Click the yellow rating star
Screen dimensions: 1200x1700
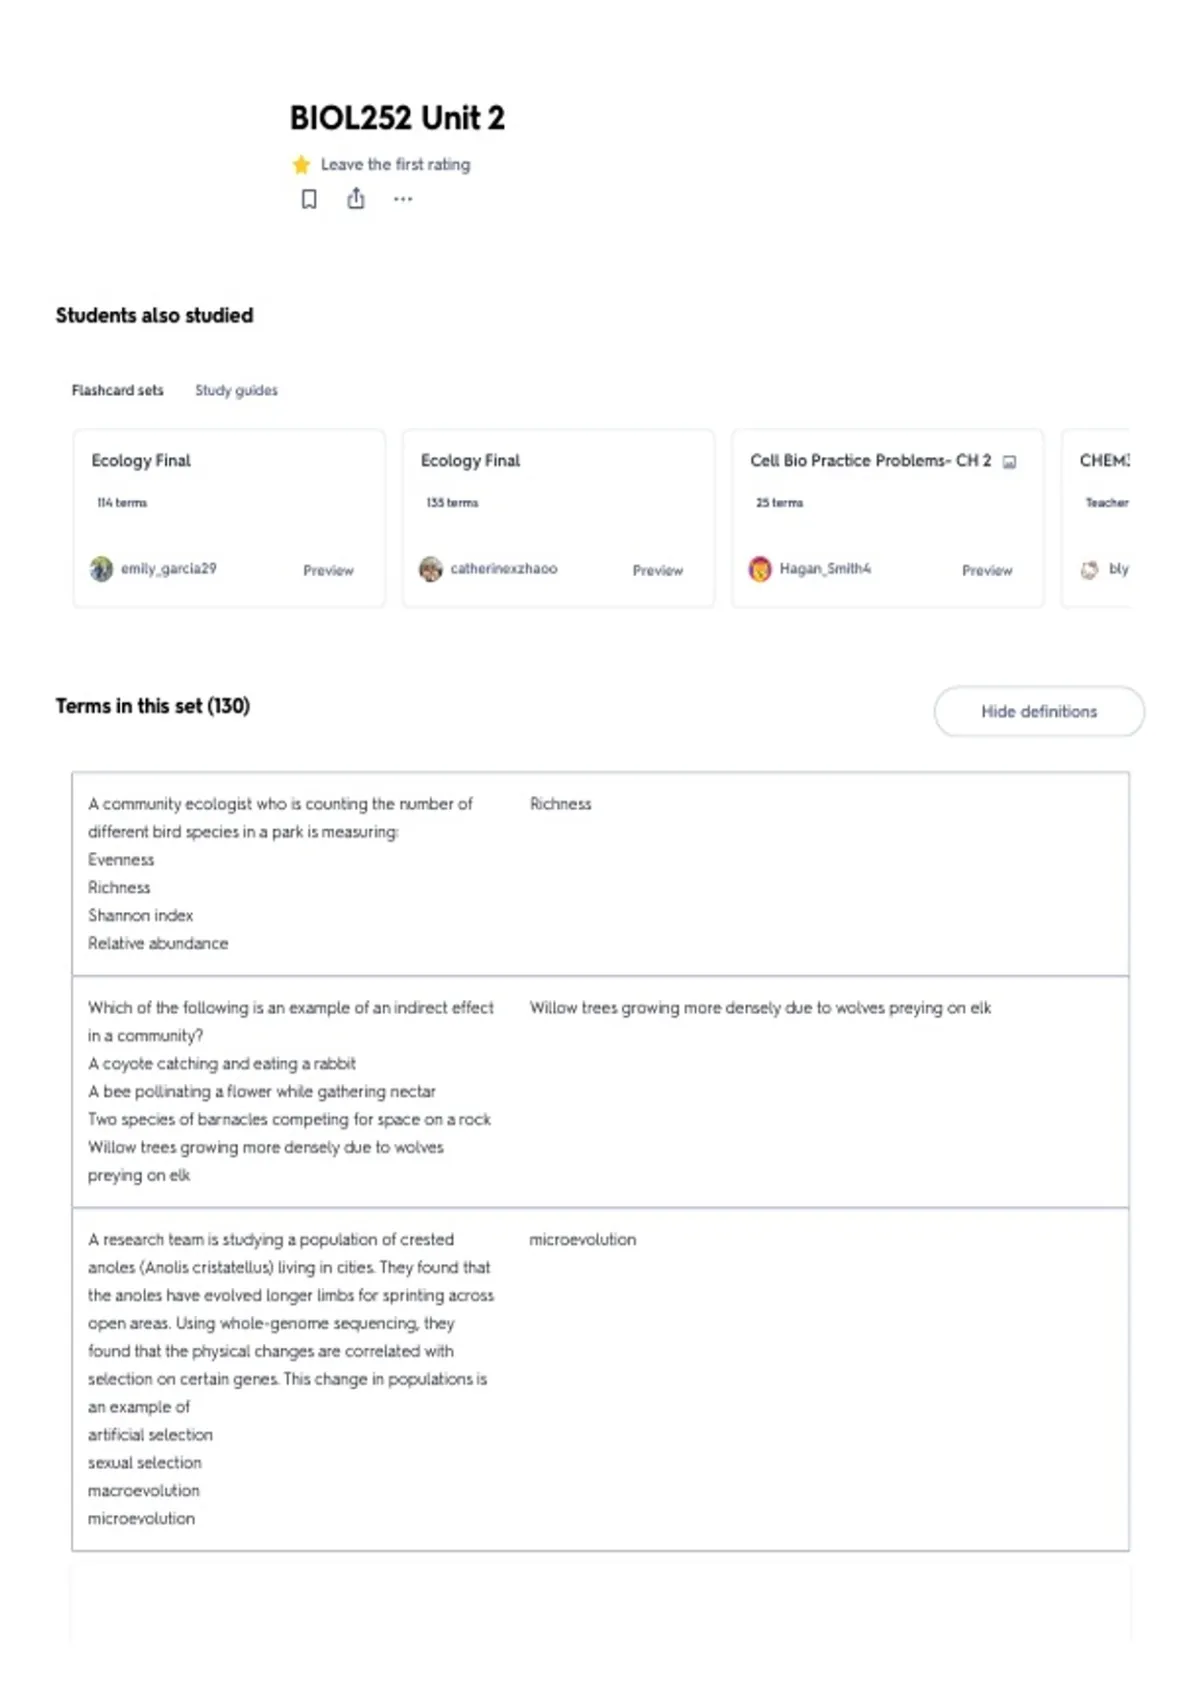pyautogui.click(x=301, y=164)
